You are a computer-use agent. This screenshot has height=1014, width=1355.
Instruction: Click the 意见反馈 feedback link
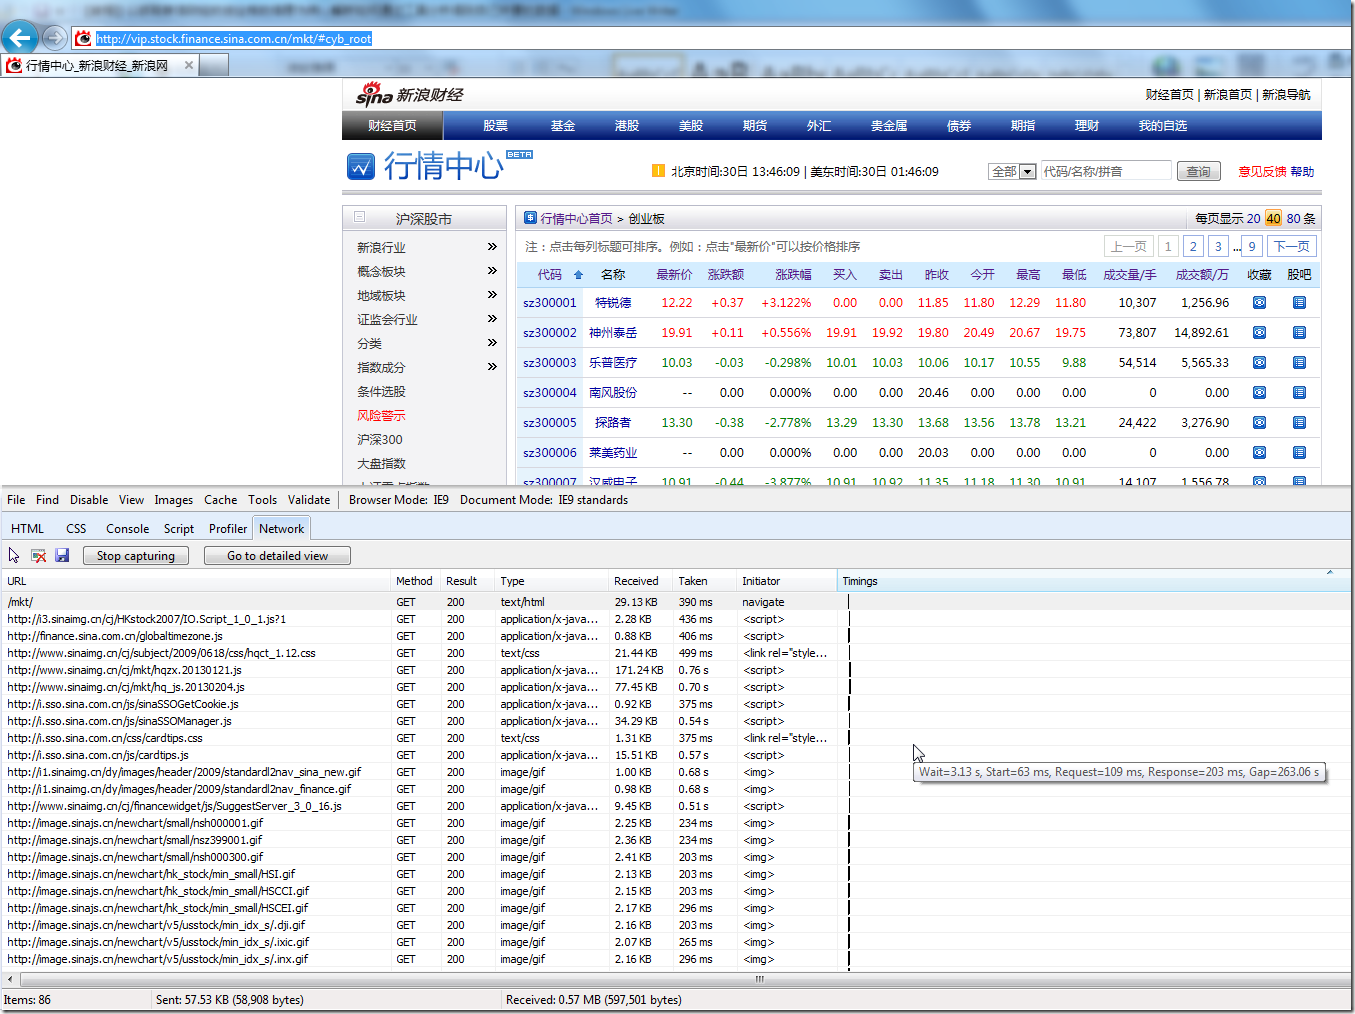pos(1262,171)
